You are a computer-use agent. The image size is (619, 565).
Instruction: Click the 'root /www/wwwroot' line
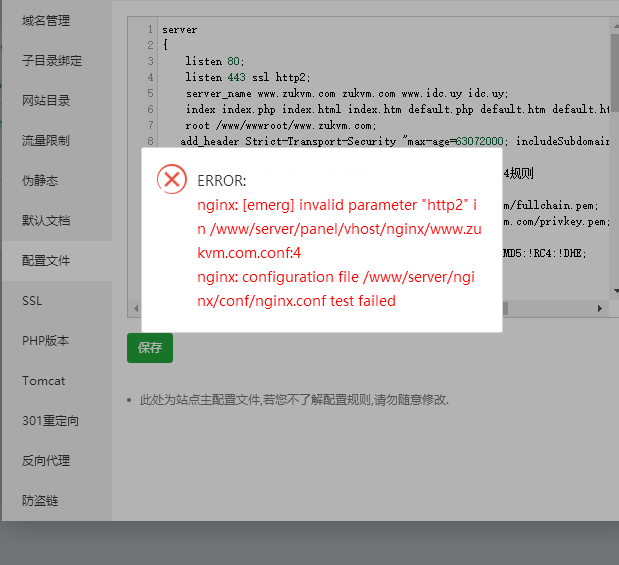coord(281,126)
